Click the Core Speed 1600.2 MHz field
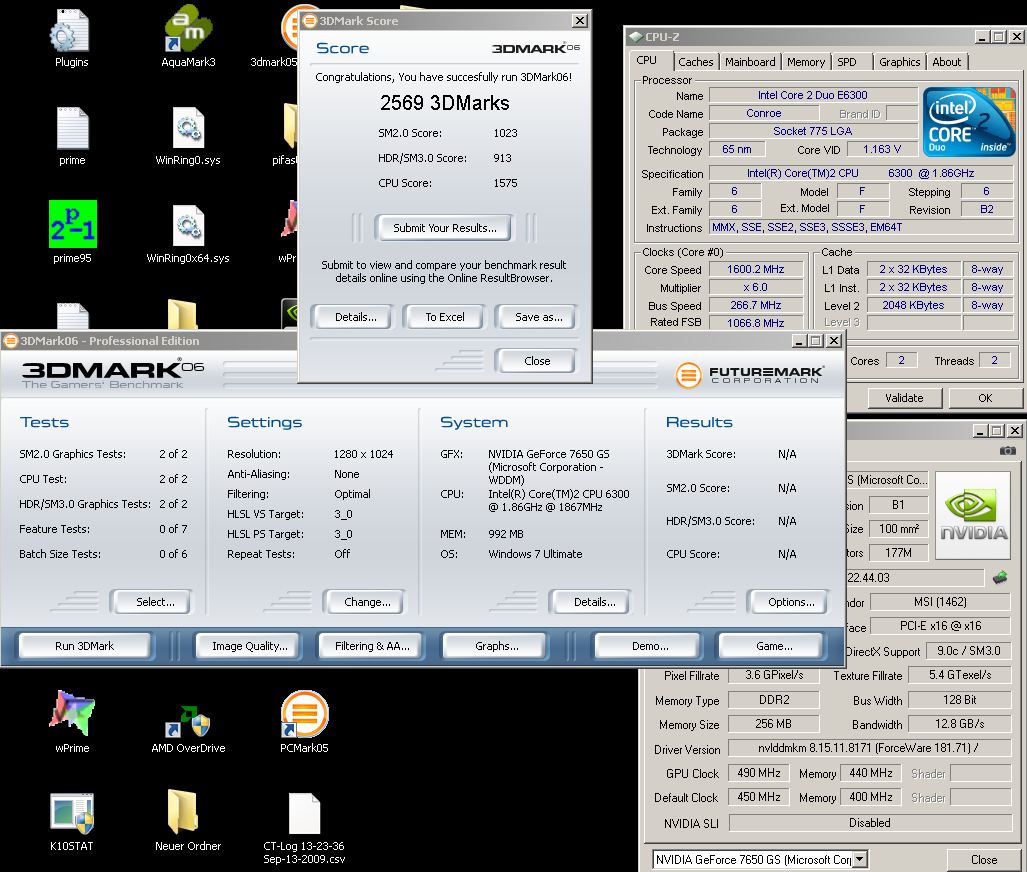Screen dimensions: 1027x872 [756, 269]
